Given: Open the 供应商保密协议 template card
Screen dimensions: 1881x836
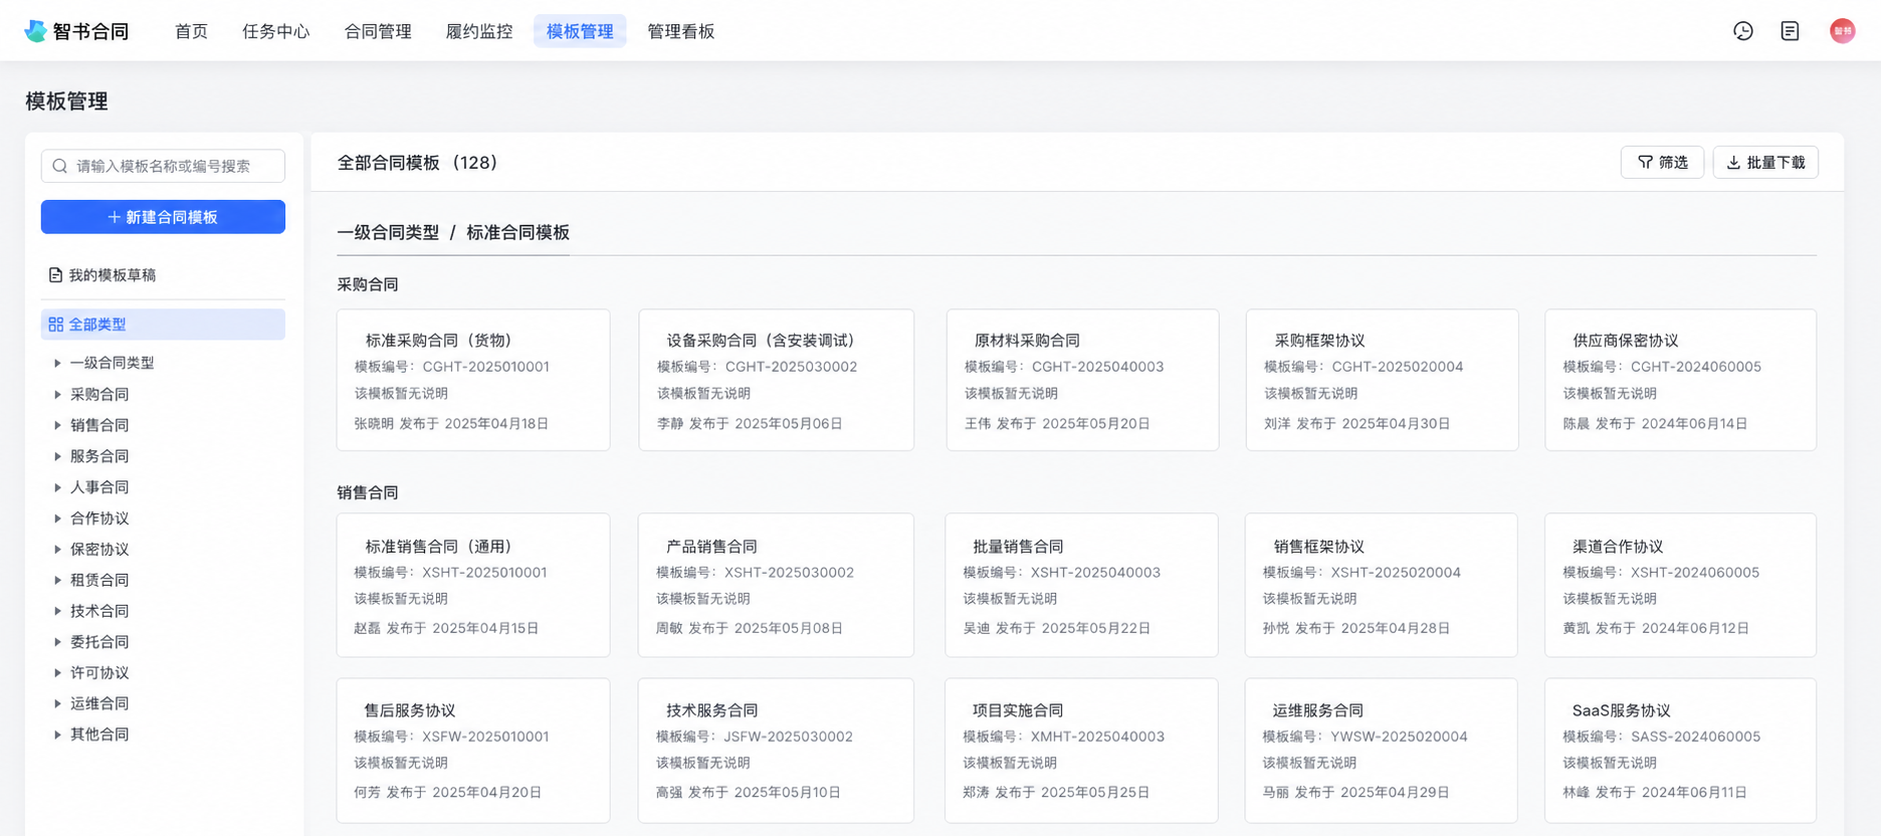Looking at the screenshot, I should pos(1681,380).
